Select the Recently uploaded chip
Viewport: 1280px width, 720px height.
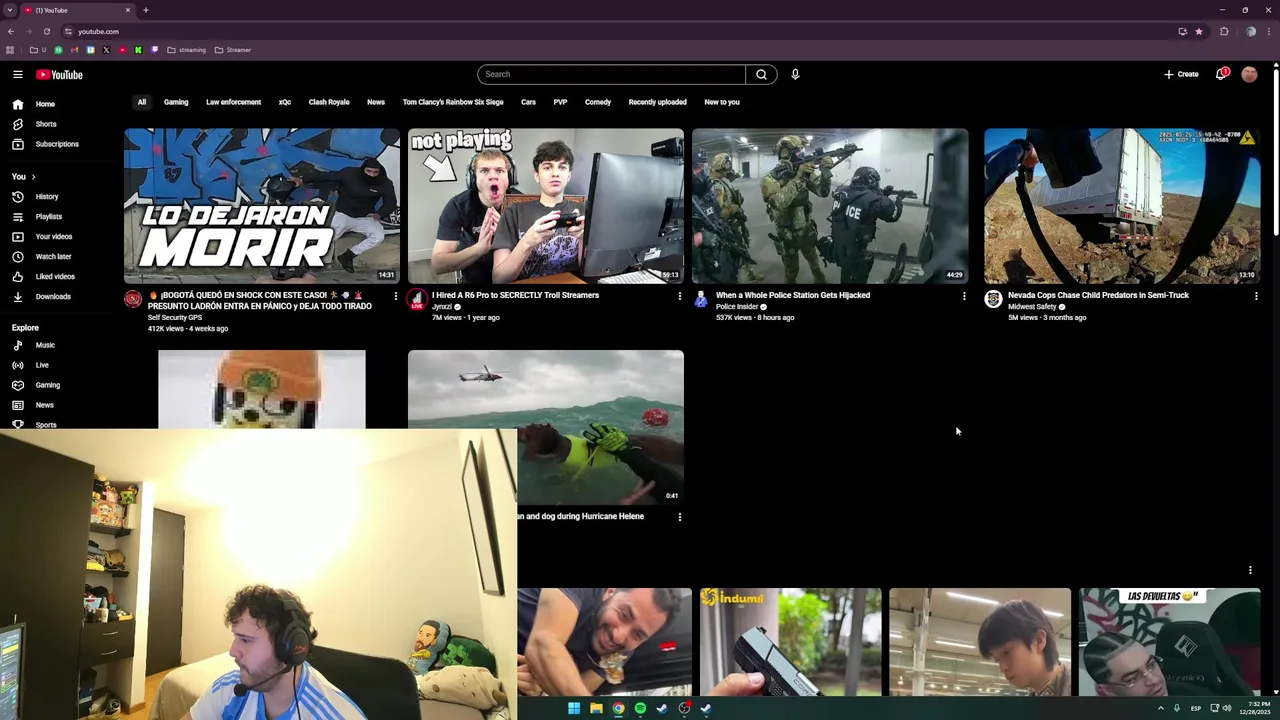tap(657, 102)
